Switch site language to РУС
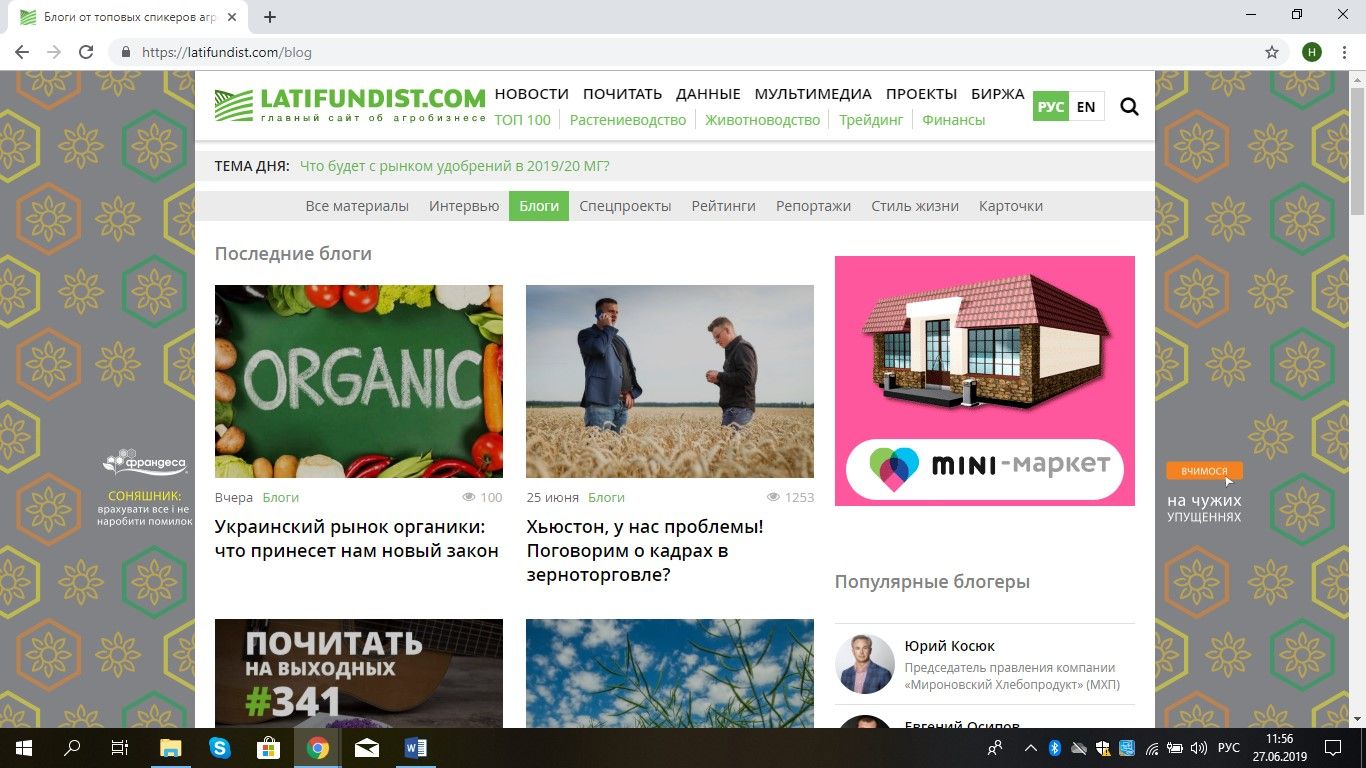 (1051, 106)
